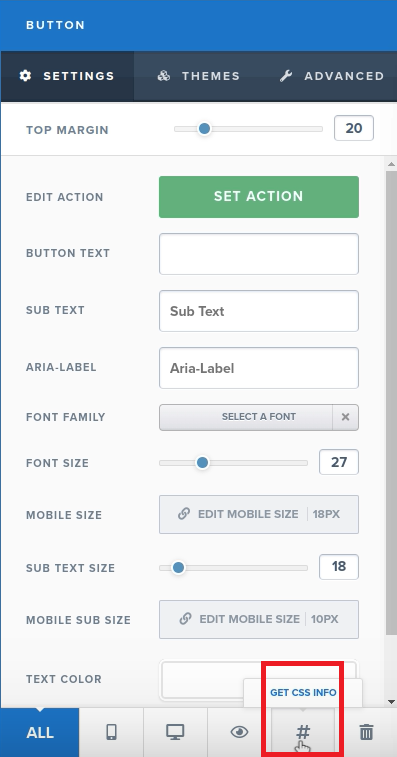The height and width of the screenshot is (757, 397).
Task: Click the desktop monitor view icon
Action: (x=175, y=732)
